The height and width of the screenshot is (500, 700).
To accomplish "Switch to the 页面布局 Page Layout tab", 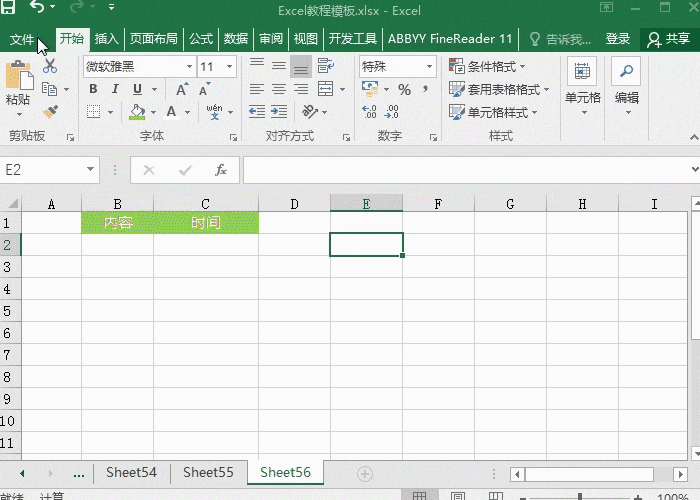I will (x=154, y=39).
